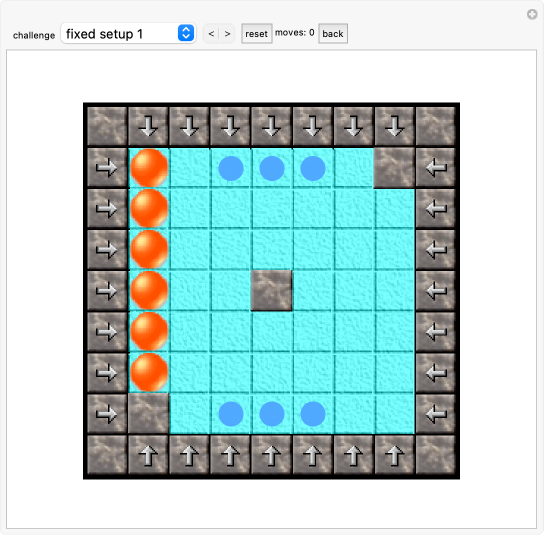Click the right arrow beside the topmost orange ball
The image size is (544, 536).
coord(107,168)
